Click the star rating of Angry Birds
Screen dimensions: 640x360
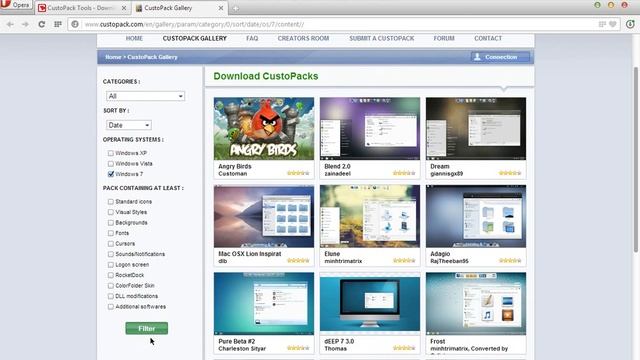point(298,173)
